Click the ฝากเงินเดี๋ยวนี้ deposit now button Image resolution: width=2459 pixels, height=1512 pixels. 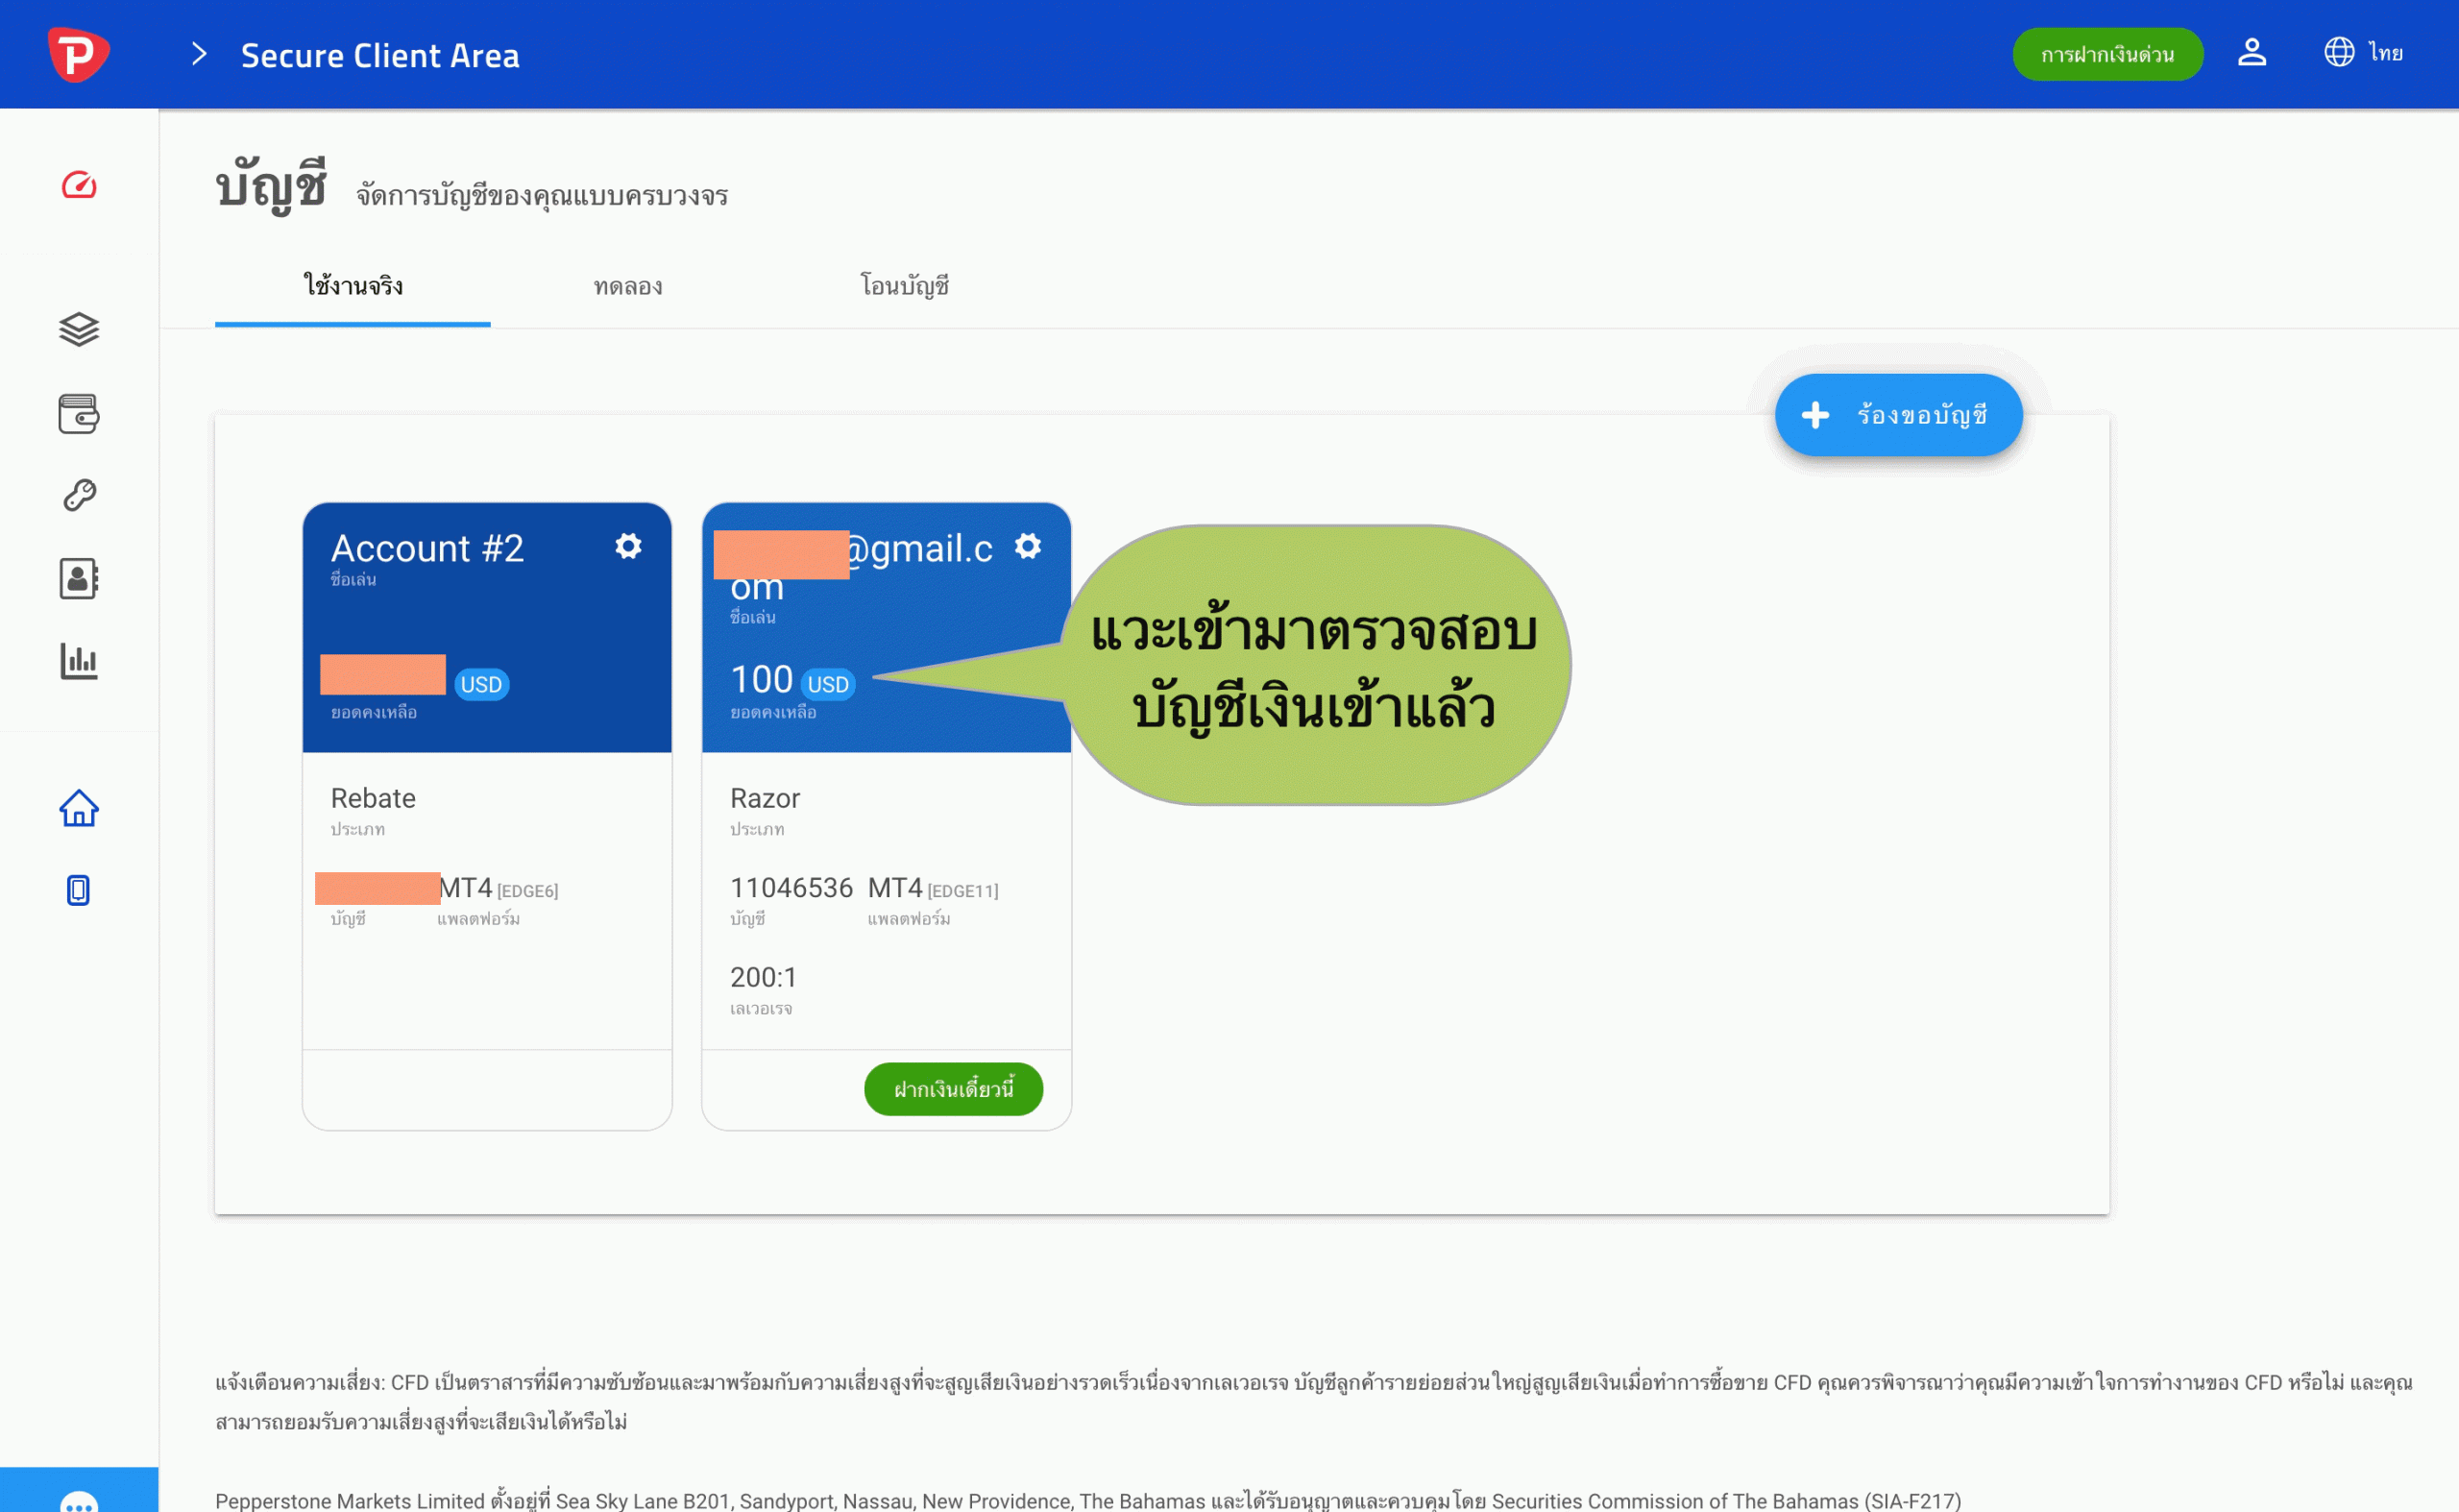[953, 1089]
